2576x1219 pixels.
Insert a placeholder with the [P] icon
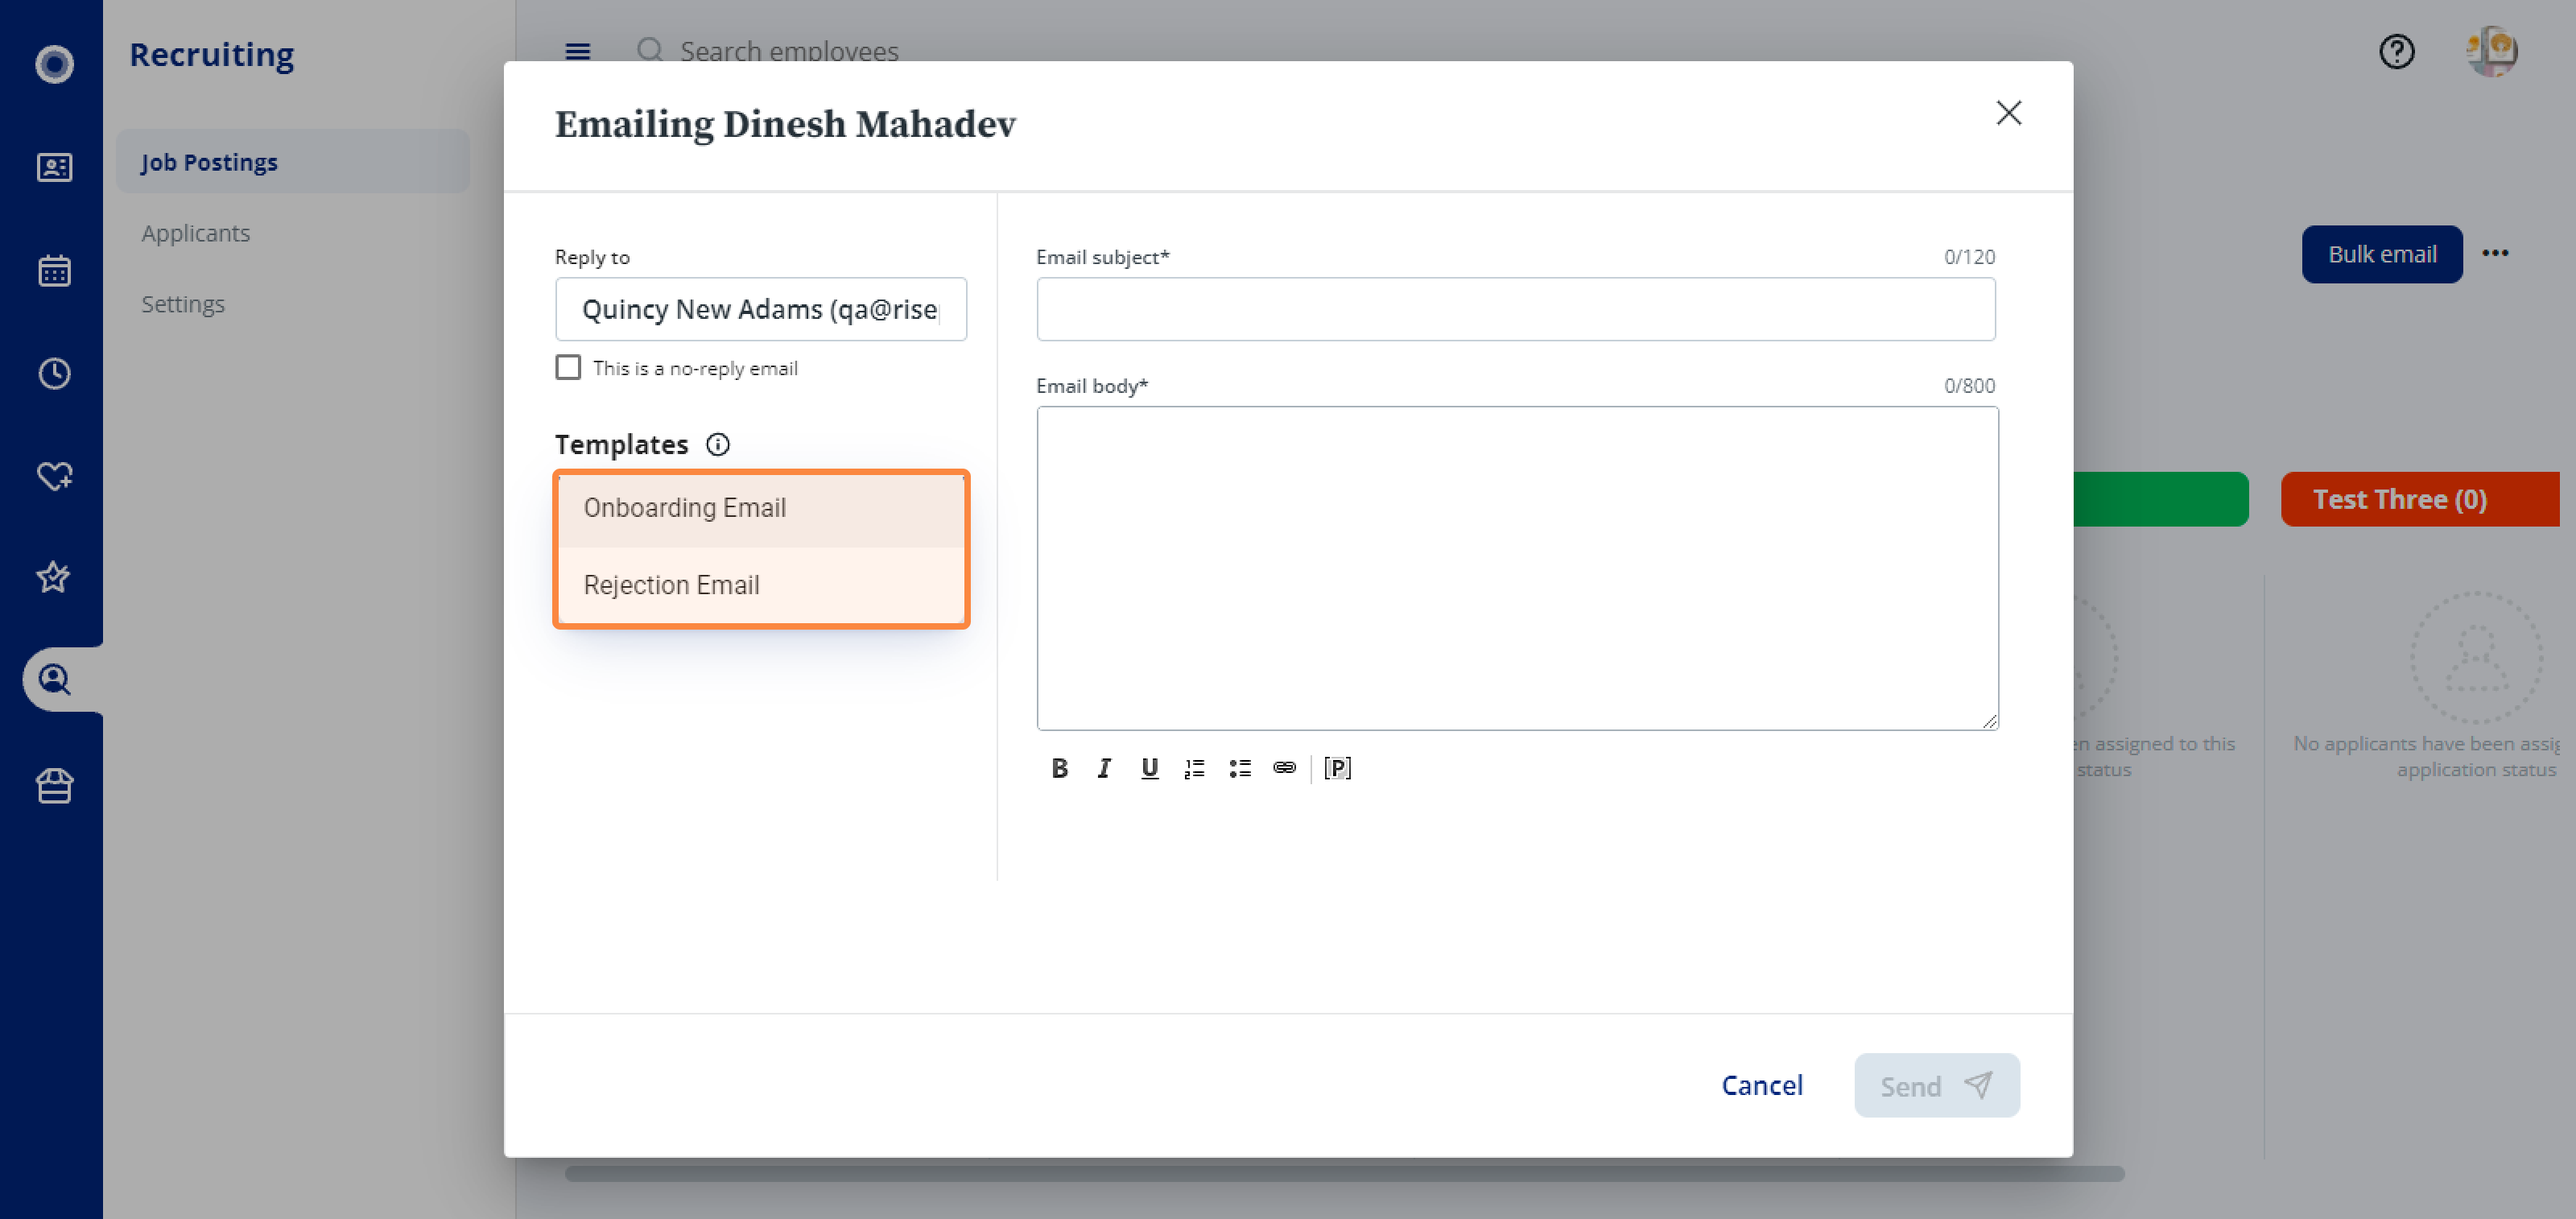[1337, 768]
